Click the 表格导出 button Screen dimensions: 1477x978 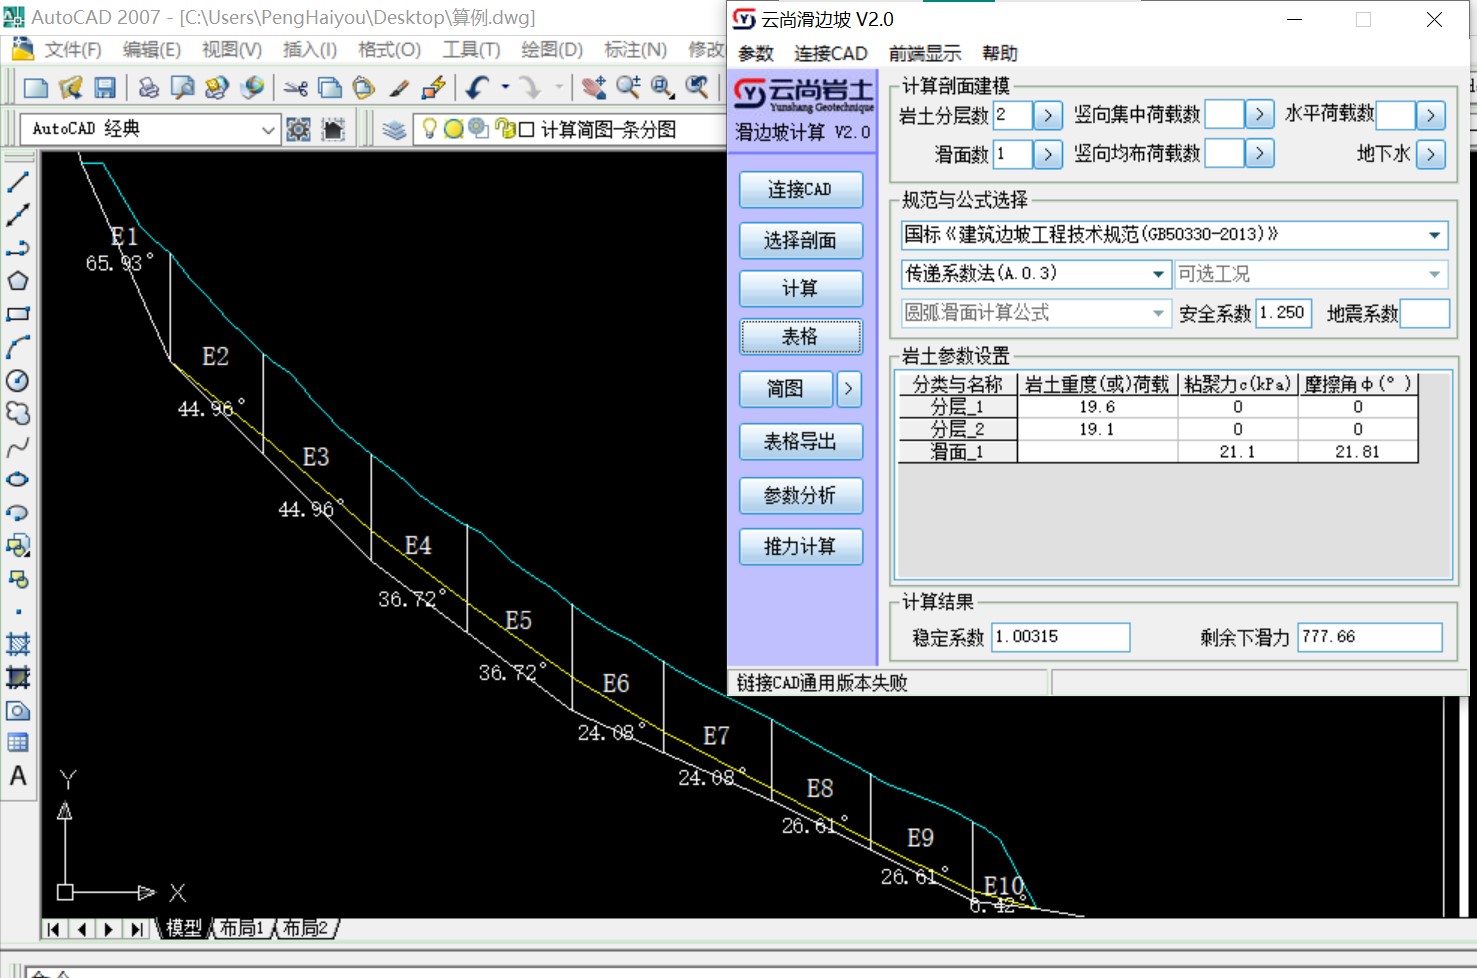coord(800,441)
